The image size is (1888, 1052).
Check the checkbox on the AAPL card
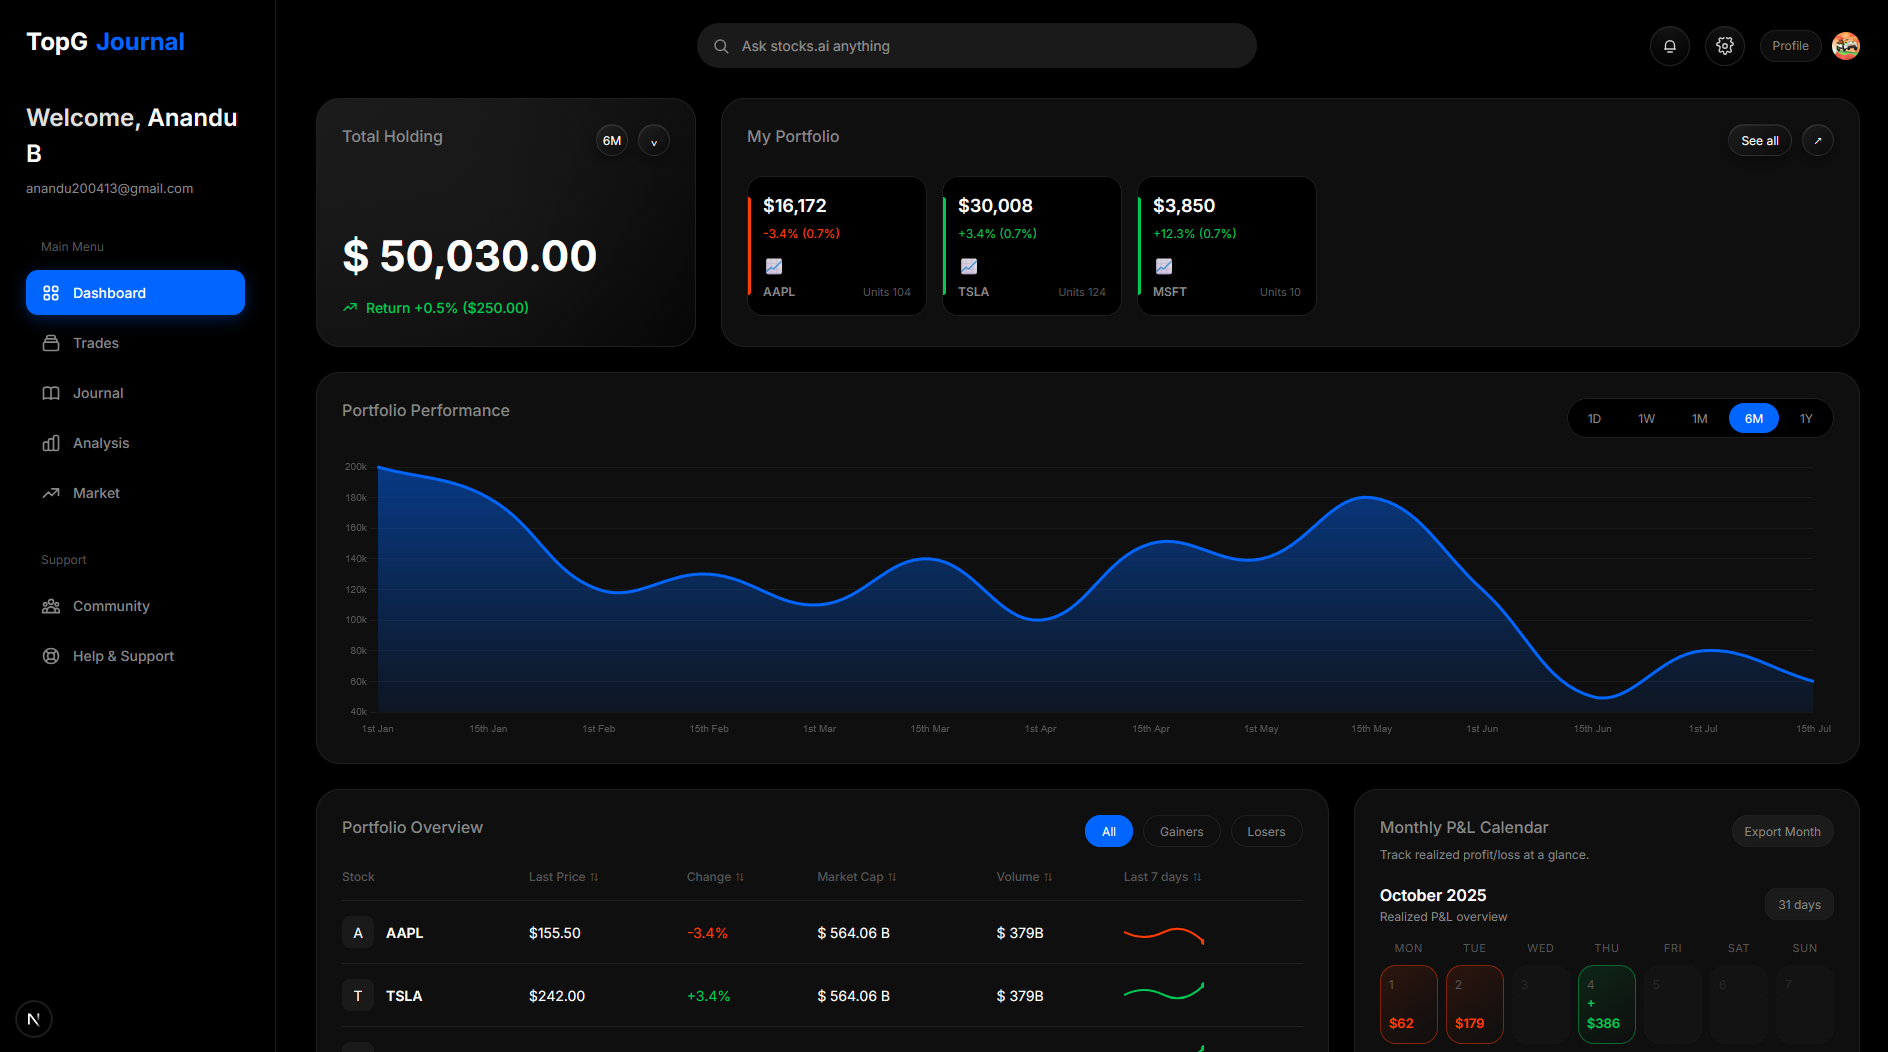point(774,266)
